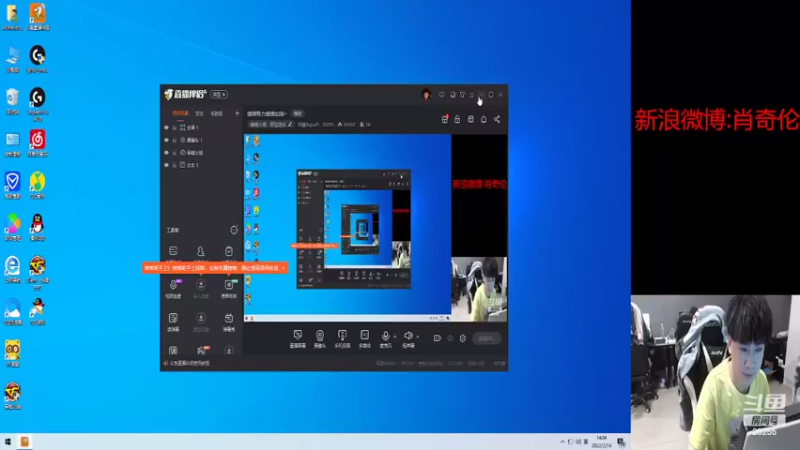The image size is (800, 450).
Task: Open the hamburger menu in the title bar
Action: [472, 95]
